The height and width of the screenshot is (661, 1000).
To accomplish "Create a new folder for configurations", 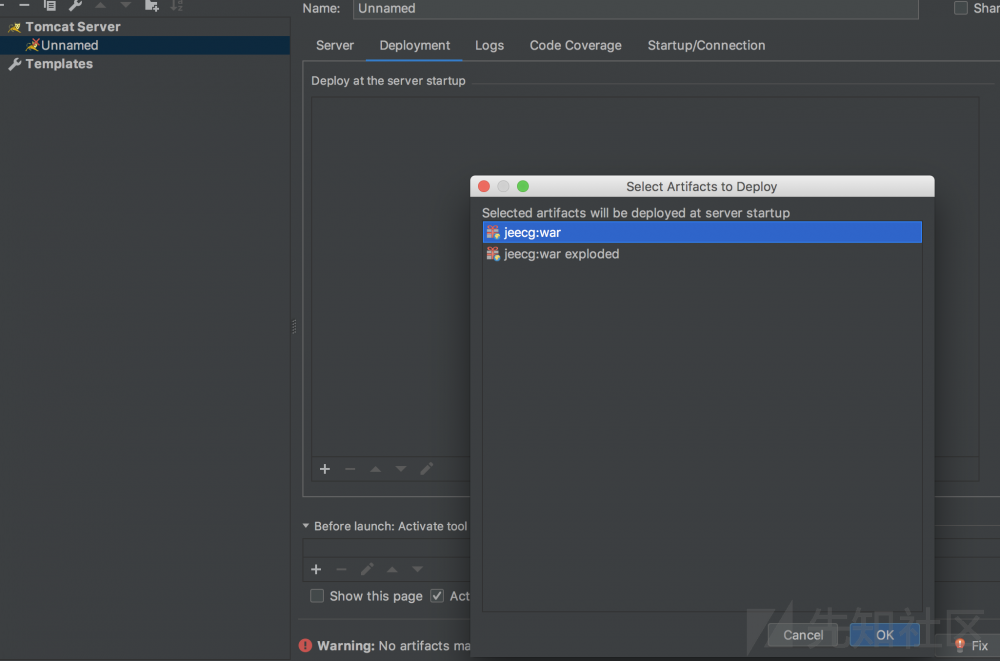I will [152, 5].
